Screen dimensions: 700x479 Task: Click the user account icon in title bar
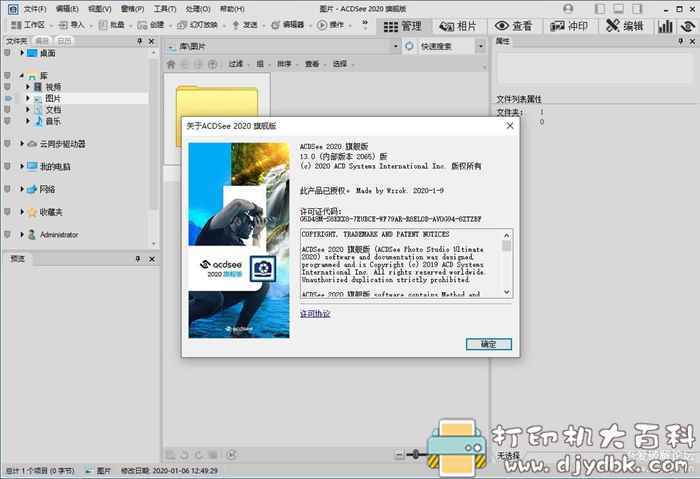(x=568, y=8)
